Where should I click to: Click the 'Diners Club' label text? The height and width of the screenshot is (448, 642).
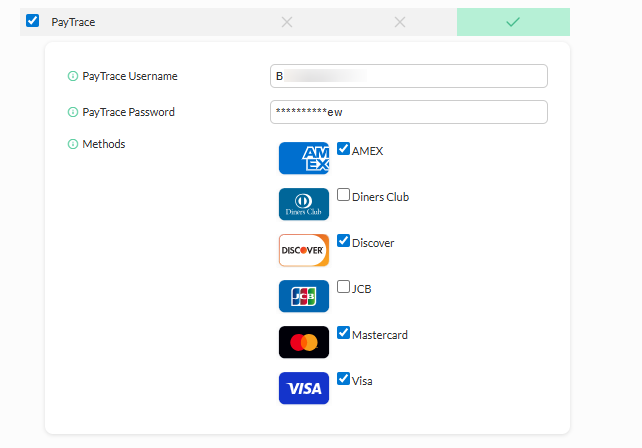380,197
